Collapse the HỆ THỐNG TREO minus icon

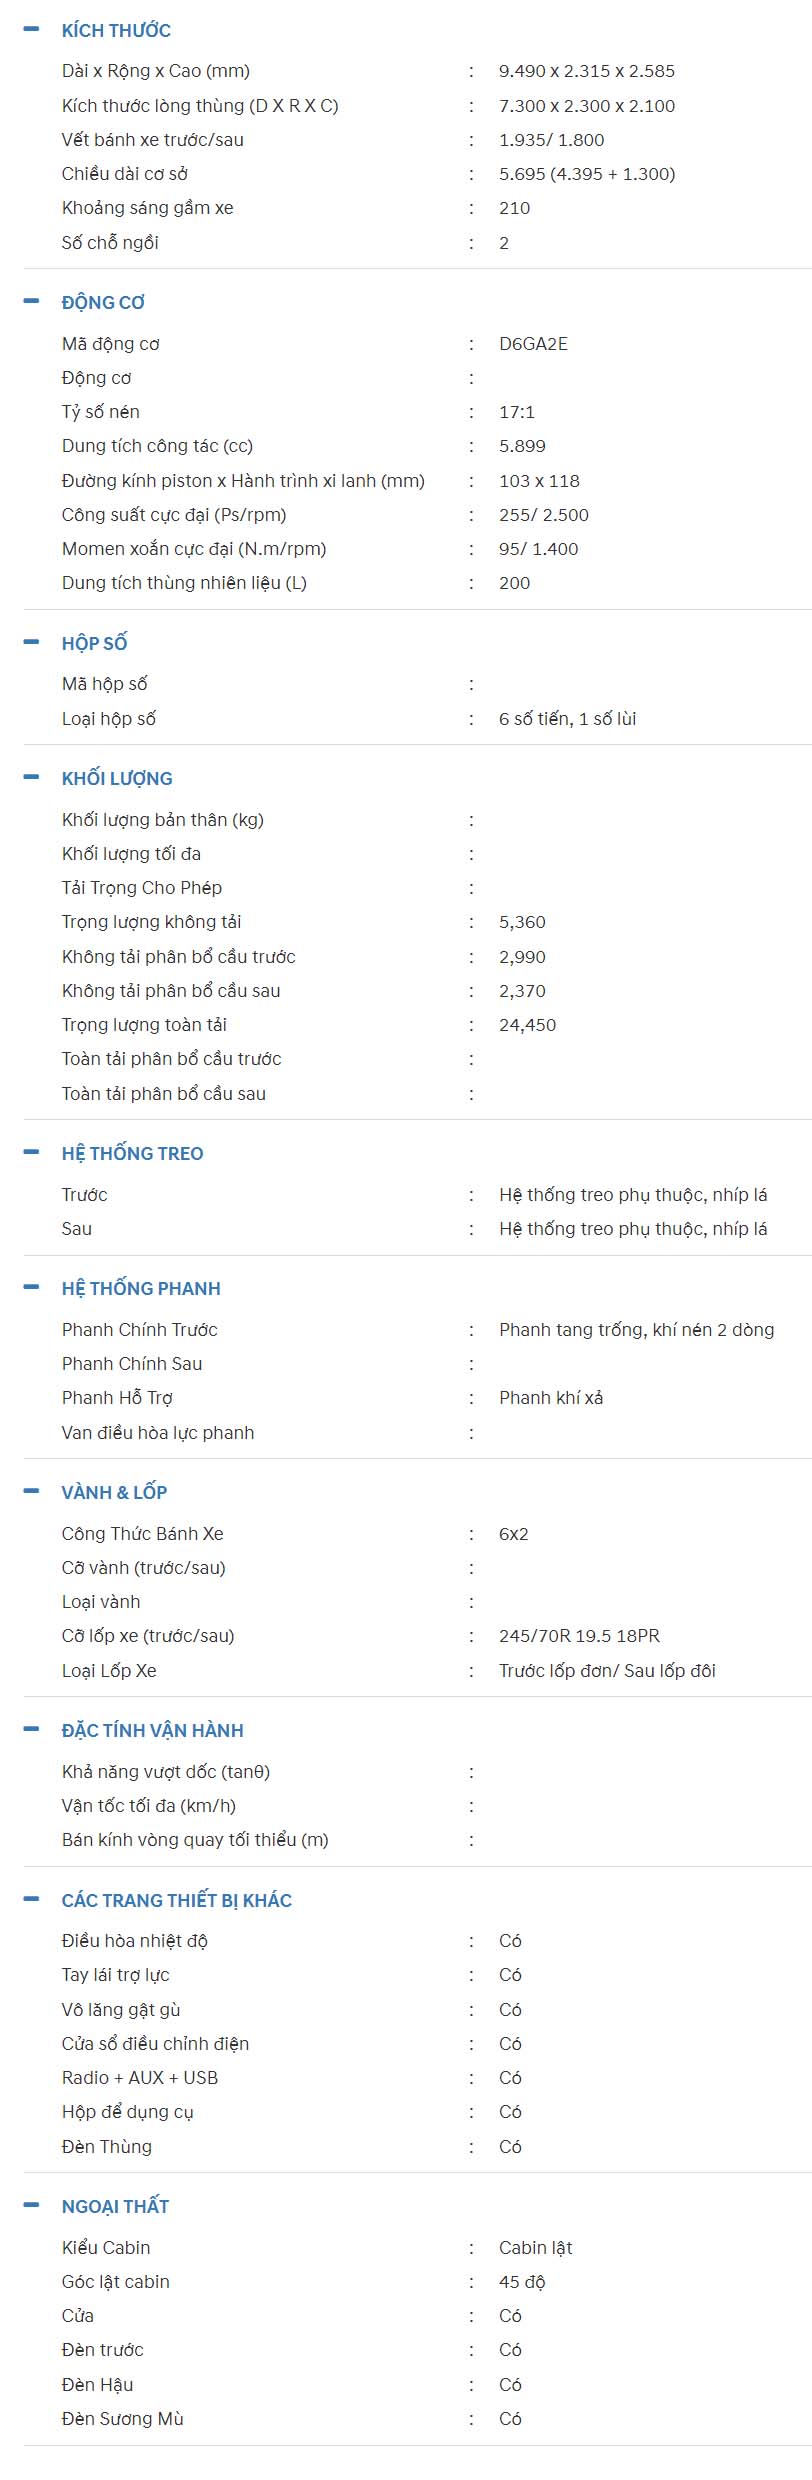click(31, 1152)
